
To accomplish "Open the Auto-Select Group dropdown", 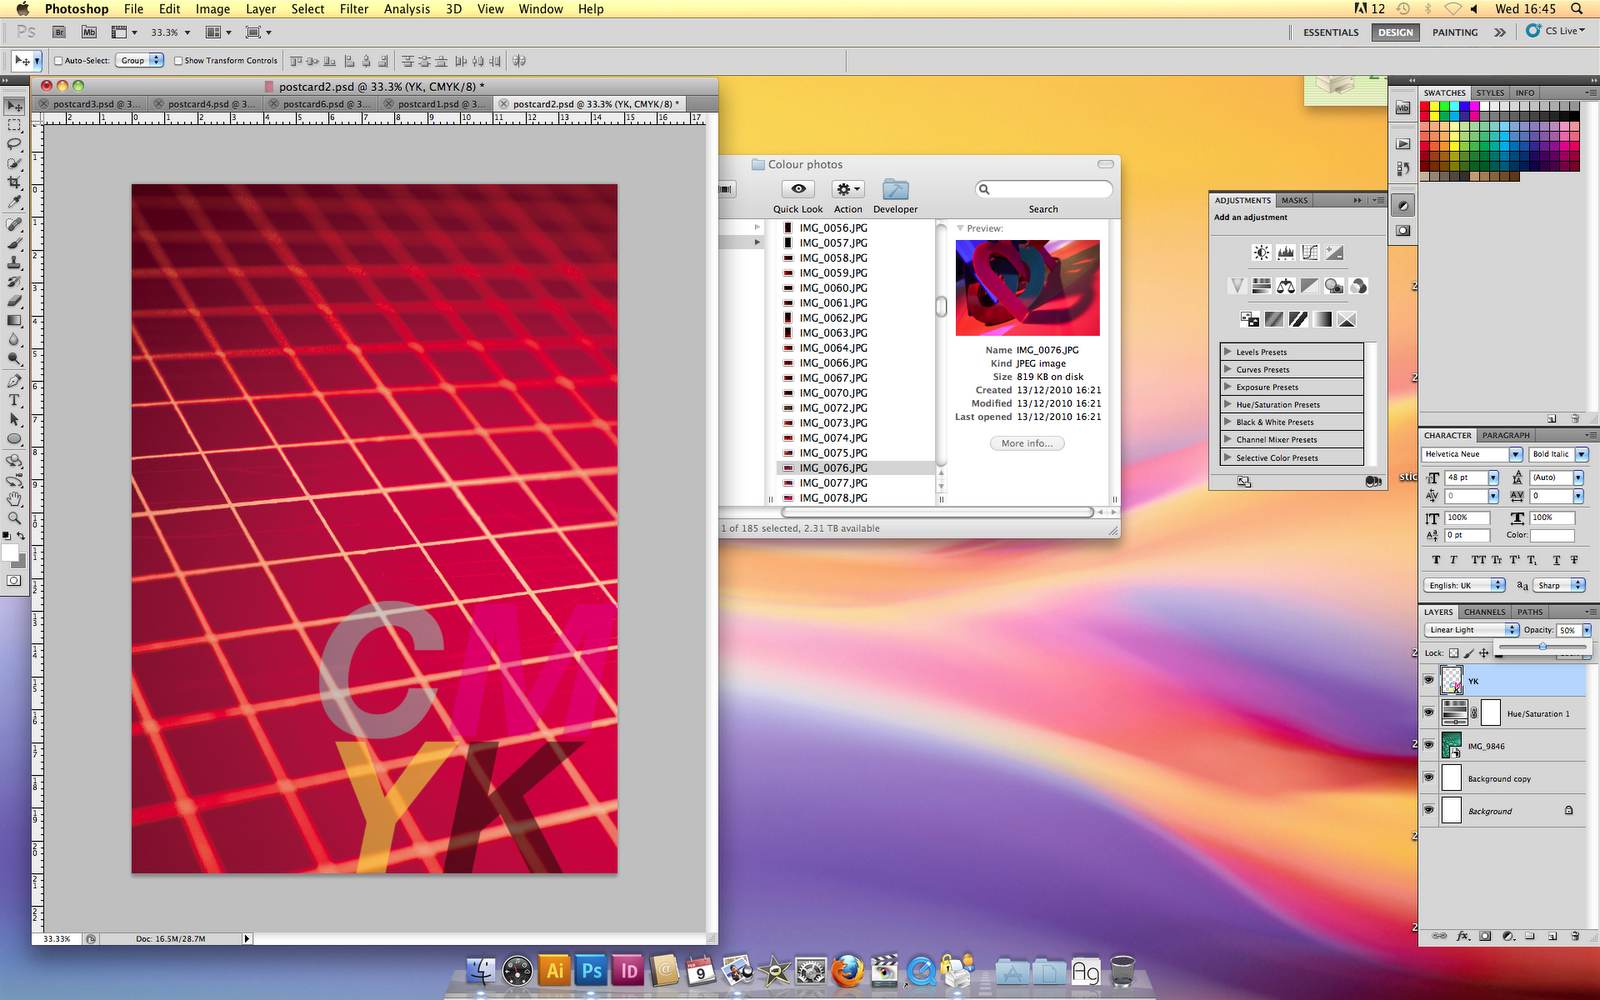I will coord(139,60).
